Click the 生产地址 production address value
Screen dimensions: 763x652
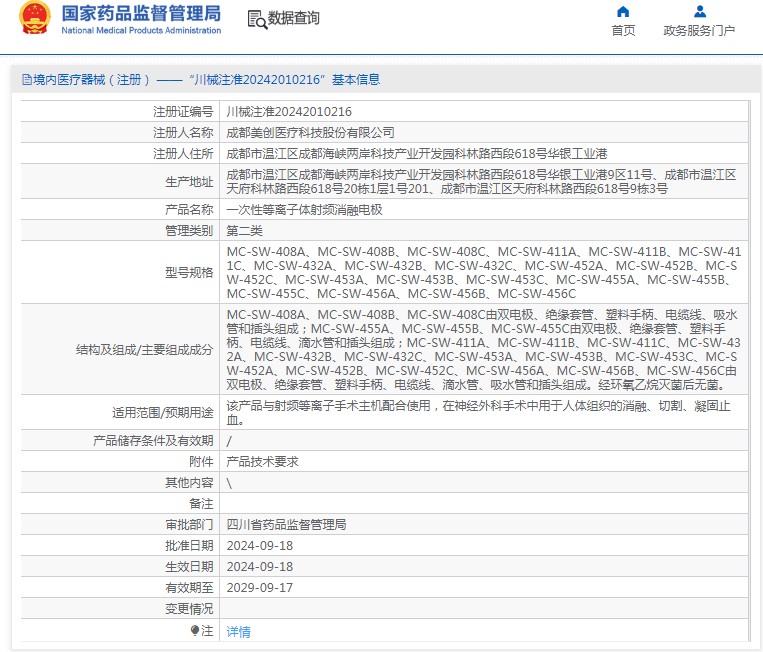click(x=481, y=181)
